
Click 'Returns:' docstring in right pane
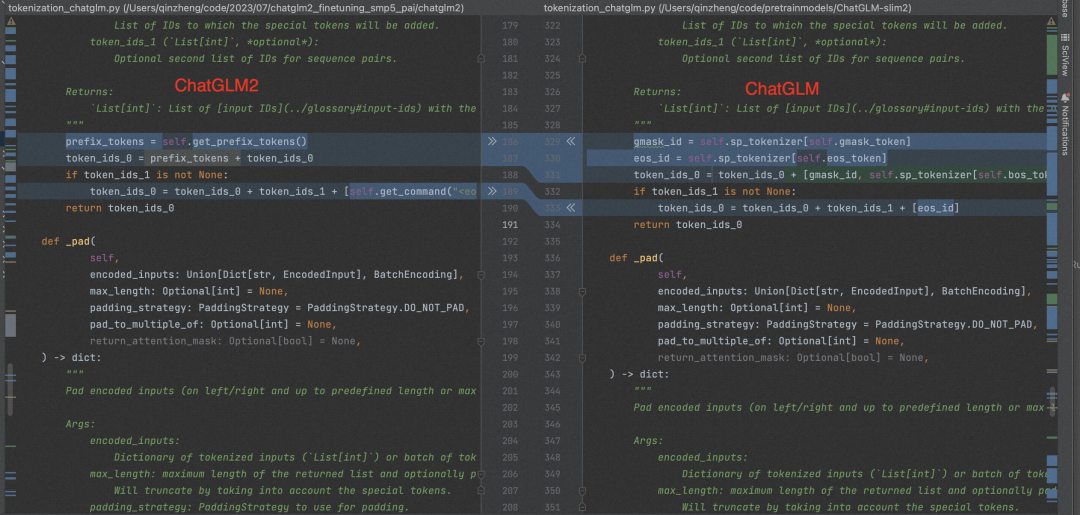coord(658,92)
